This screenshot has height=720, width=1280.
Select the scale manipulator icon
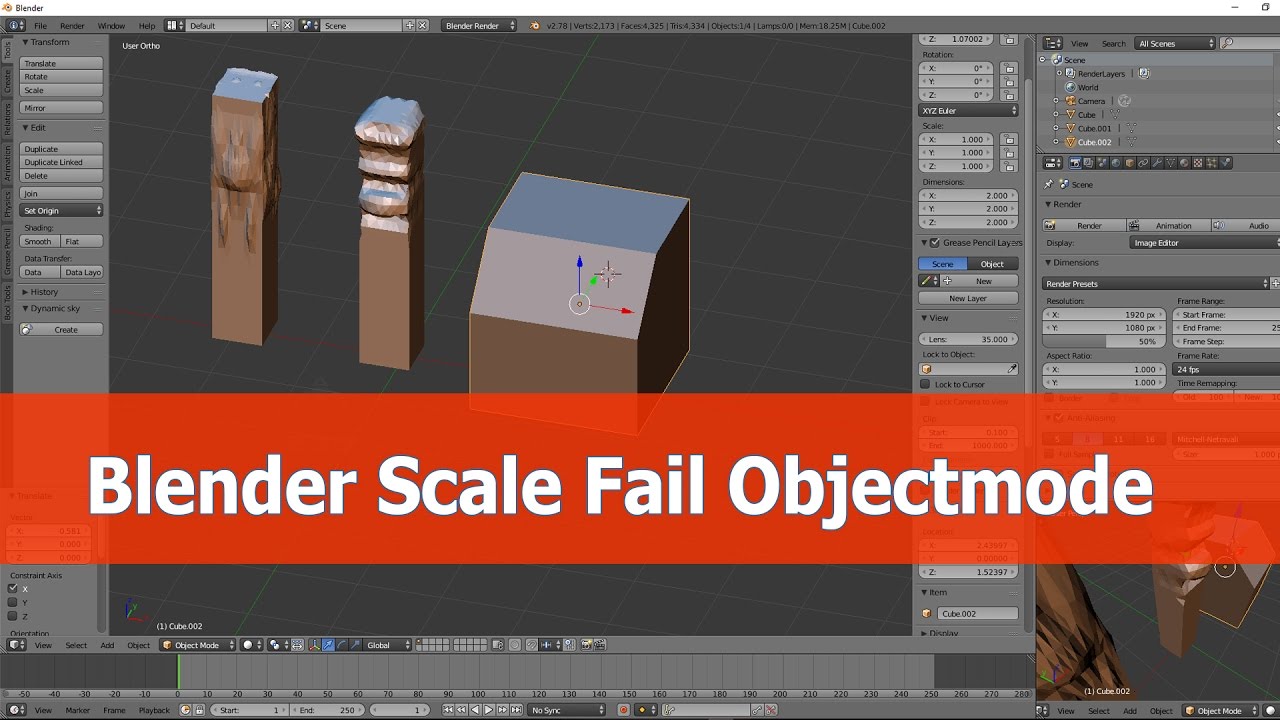pyautogui.click(x=356, y=645)
